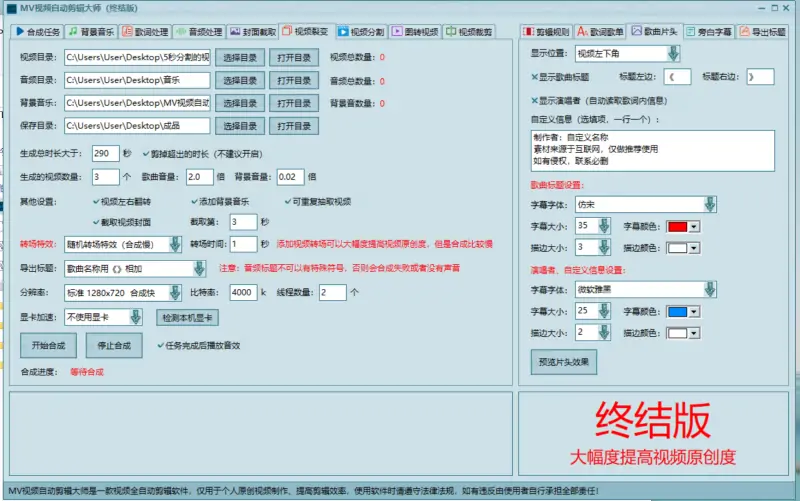The image size is (800, 501).
Task: Open the 剪辑规则 tab with red film icon
Action: pyautogui.click(x=546, y=32)
